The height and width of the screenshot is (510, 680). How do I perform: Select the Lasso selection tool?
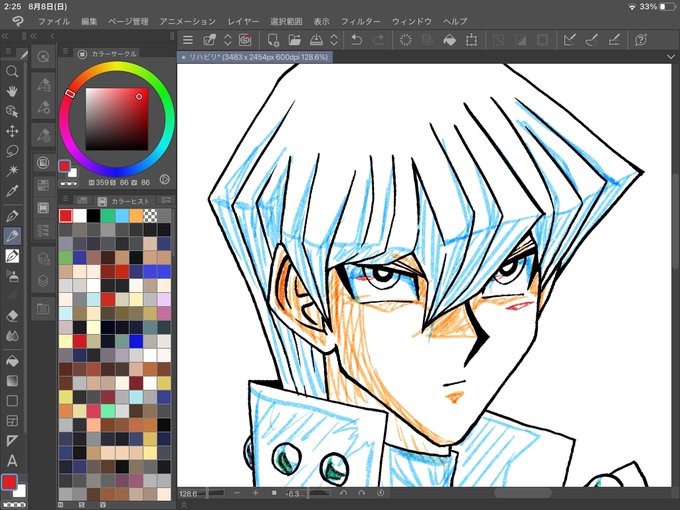(12, 151)
